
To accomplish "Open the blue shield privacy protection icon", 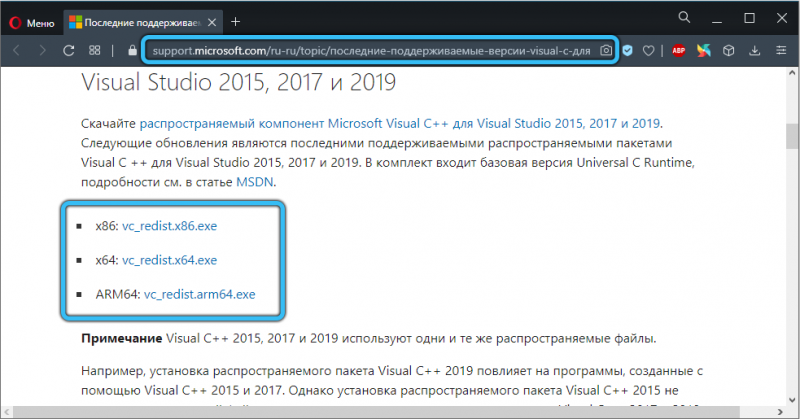I will [628, 51].
